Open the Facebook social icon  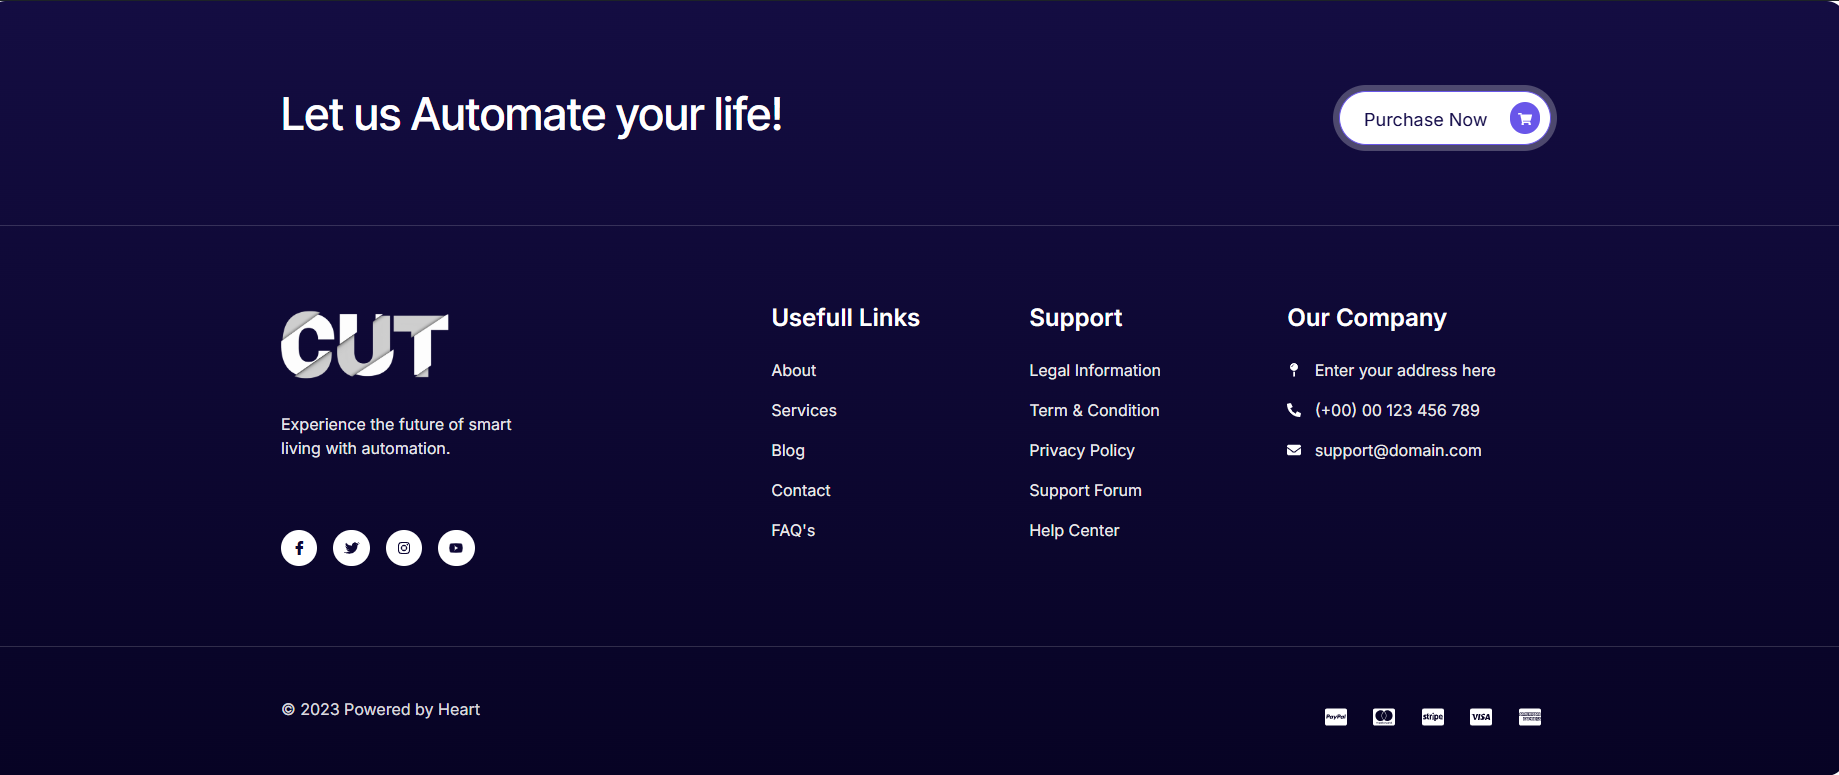pos(299,548)
